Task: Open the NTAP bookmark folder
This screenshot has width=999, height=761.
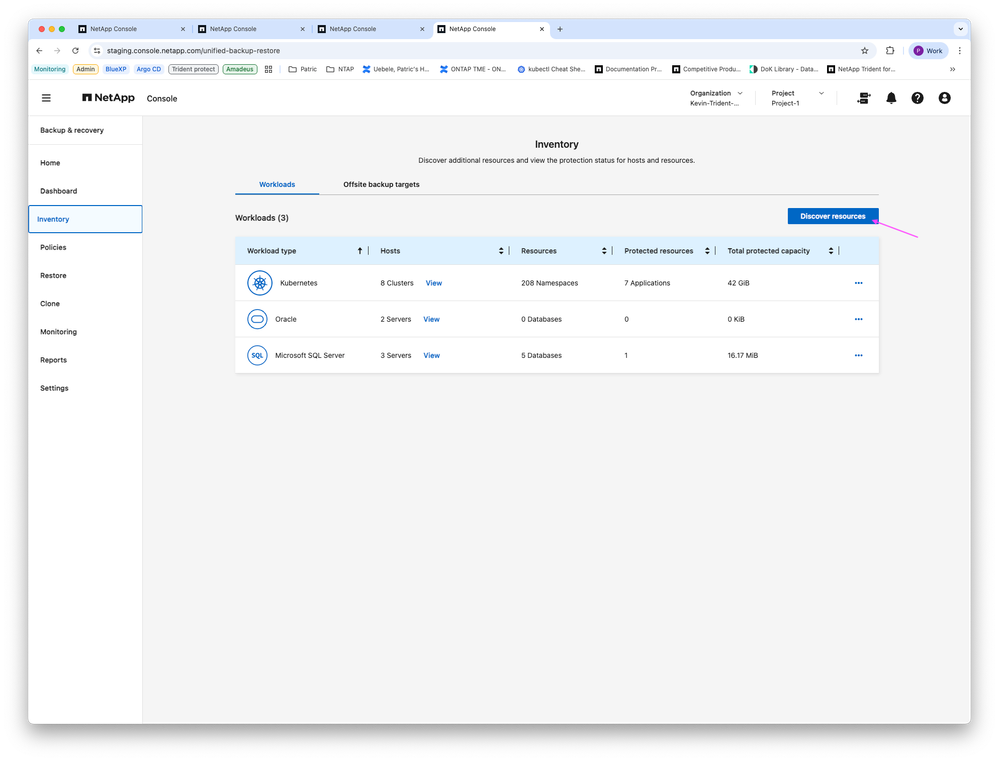Action: (340, 69)
